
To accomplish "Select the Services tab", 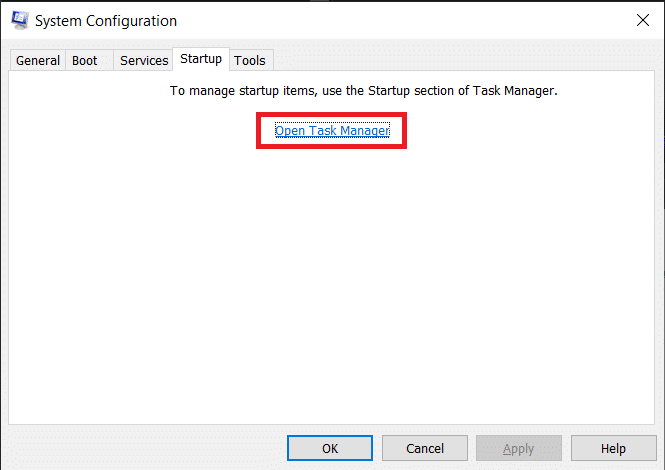I will click(144, 61).
